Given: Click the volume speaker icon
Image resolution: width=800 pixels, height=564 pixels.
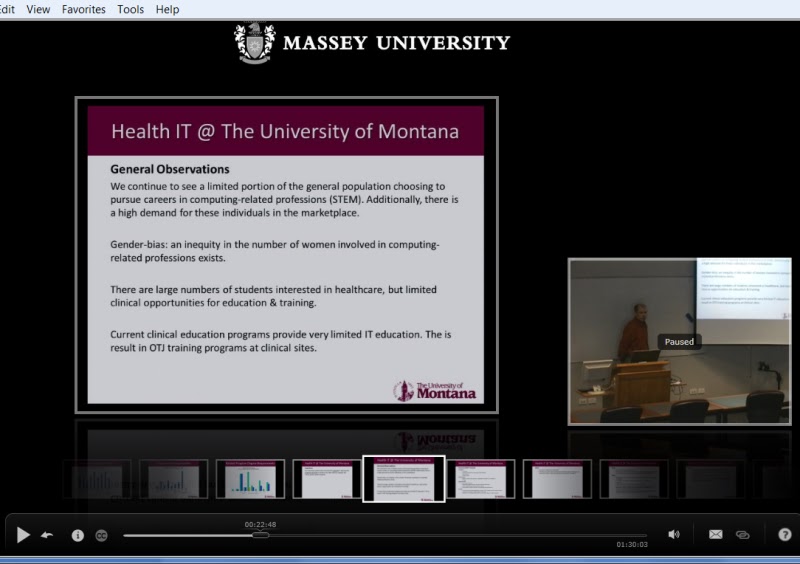Looking at the screenshot, I should (673, 534).
